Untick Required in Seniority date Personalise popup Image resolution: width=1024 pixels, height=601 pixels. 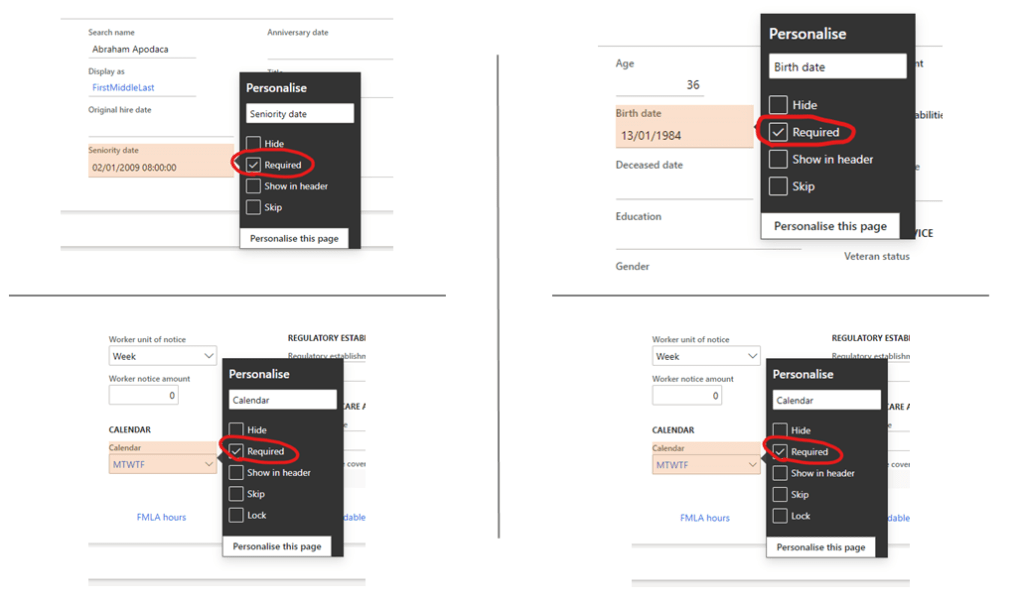pyautogui.click(x=254, y=165)
